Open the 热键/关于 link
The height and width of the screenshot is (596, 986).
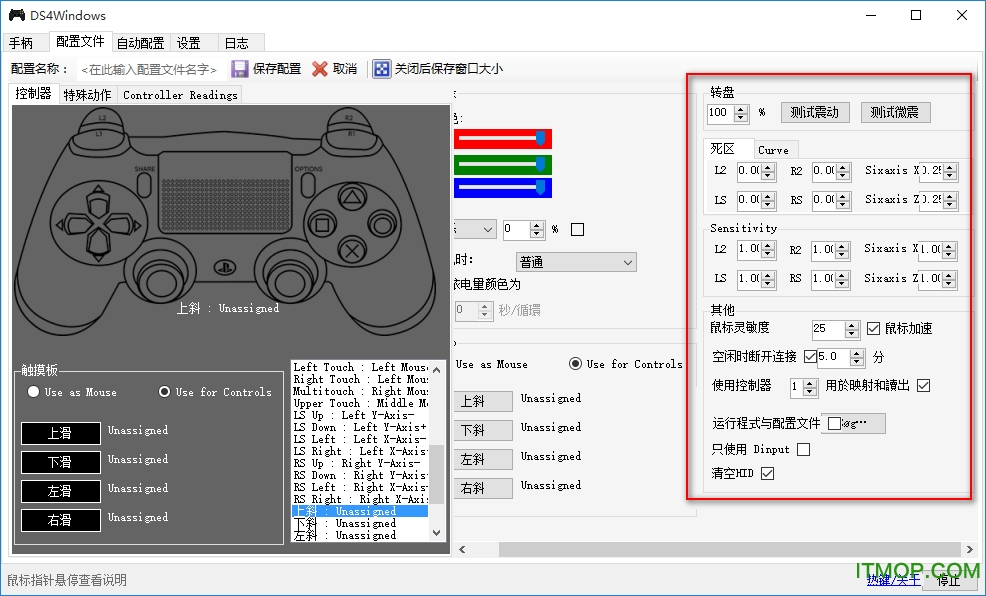coord(893,581)
